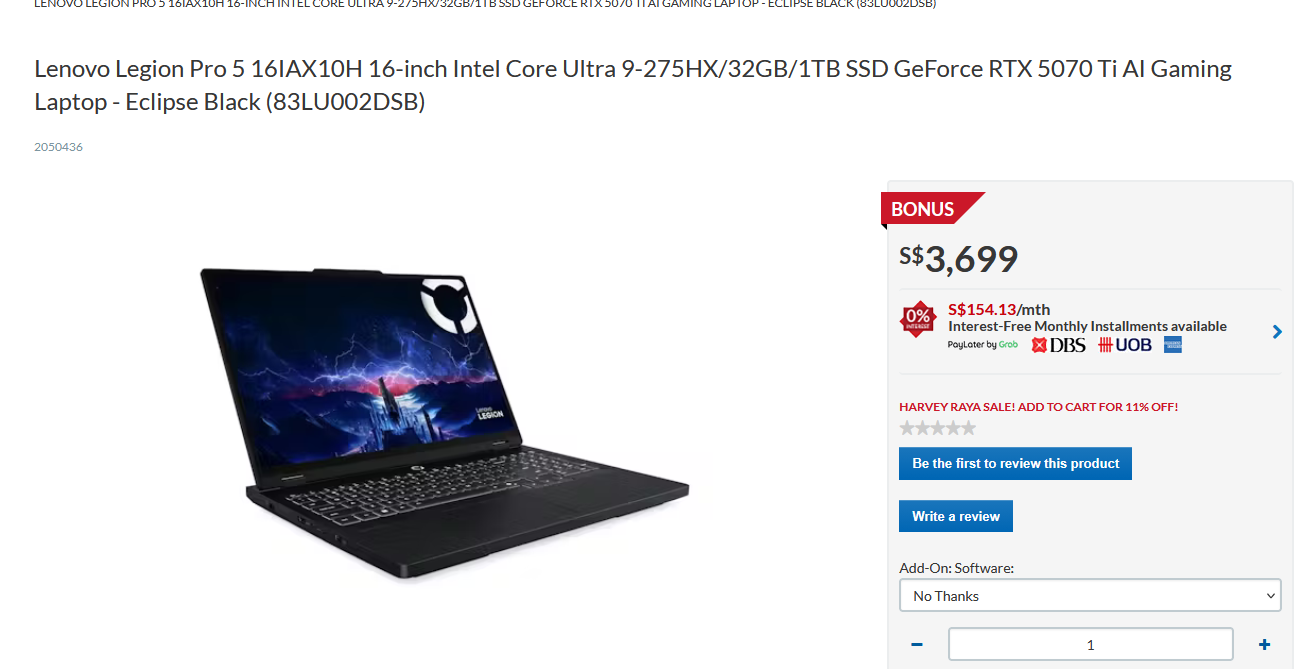This screenshot has width=1305, height=669.
Task: Click the American Express card logo
Action: pos(1173,345)
